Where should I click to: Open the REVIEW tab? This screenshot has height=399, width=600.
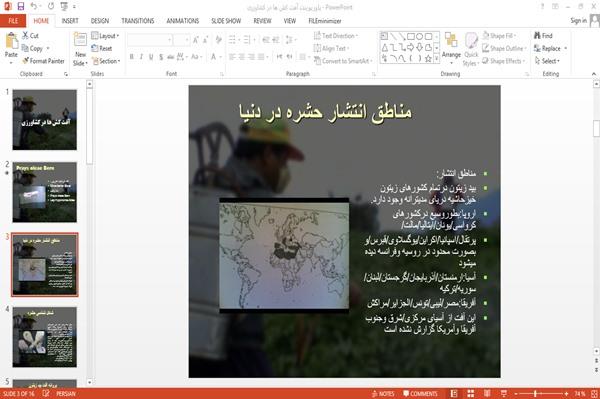pos(262,21)
